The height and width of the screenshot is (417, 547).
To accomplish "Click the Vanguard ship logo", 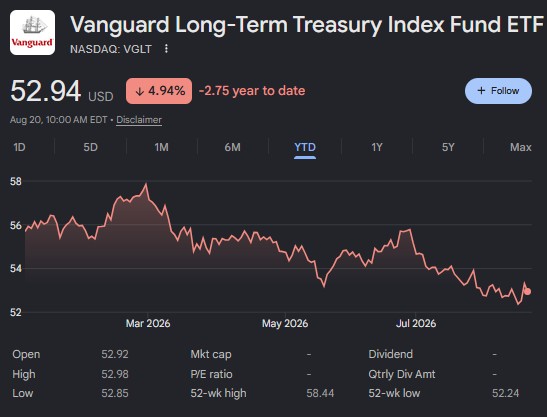I will 32,32.
